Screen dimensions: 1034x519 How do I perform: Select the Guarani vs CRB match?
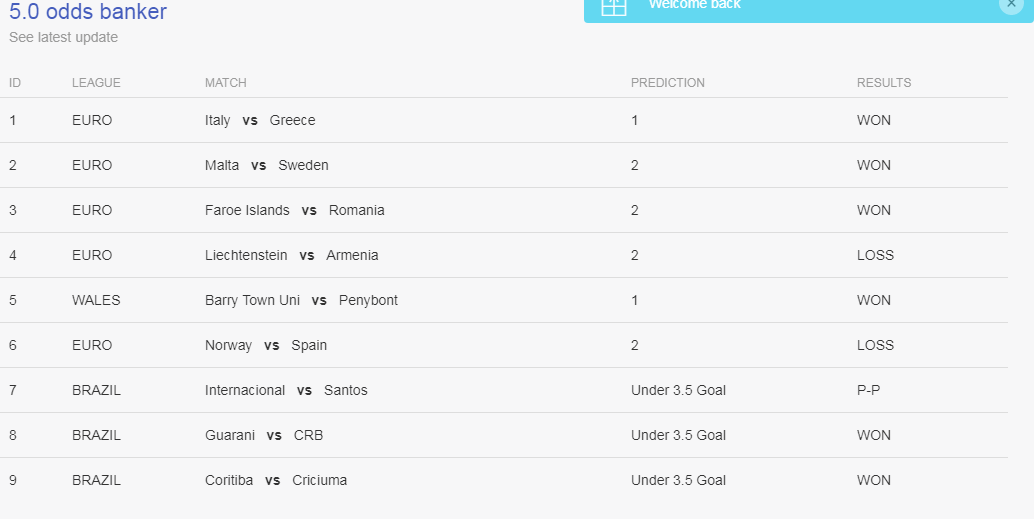click(264, 435)
